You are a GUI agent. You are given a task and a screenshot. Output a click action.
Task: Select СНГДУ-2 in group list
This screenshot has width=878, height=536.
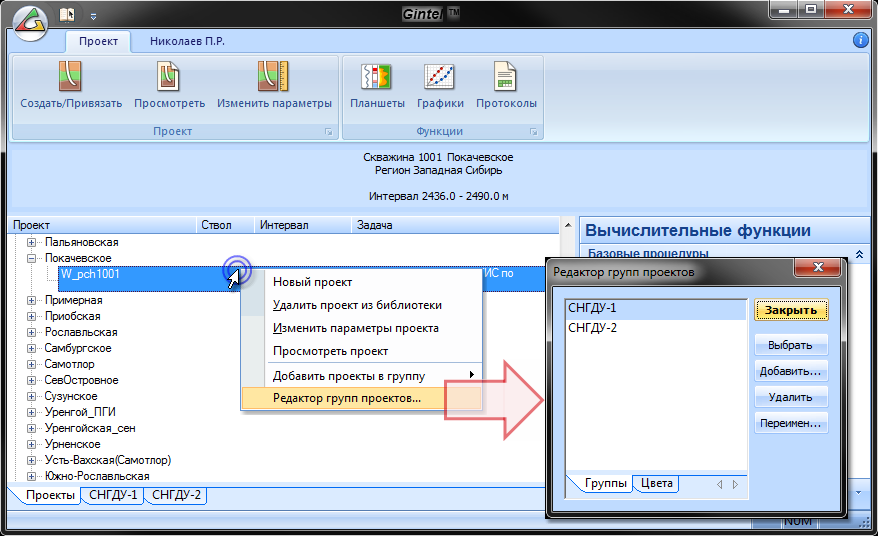[656, 328]
